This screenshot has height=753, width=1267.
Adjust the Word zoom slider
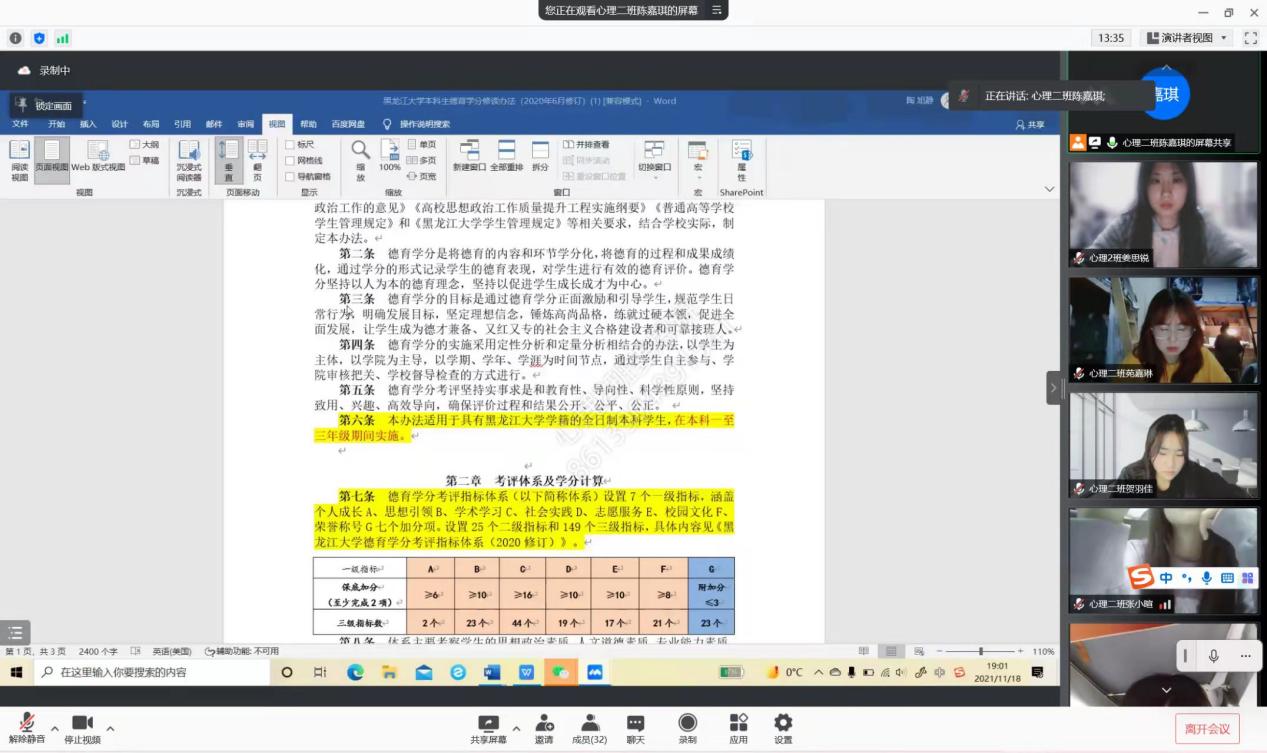pyautogui.click(x=981, y=651)
